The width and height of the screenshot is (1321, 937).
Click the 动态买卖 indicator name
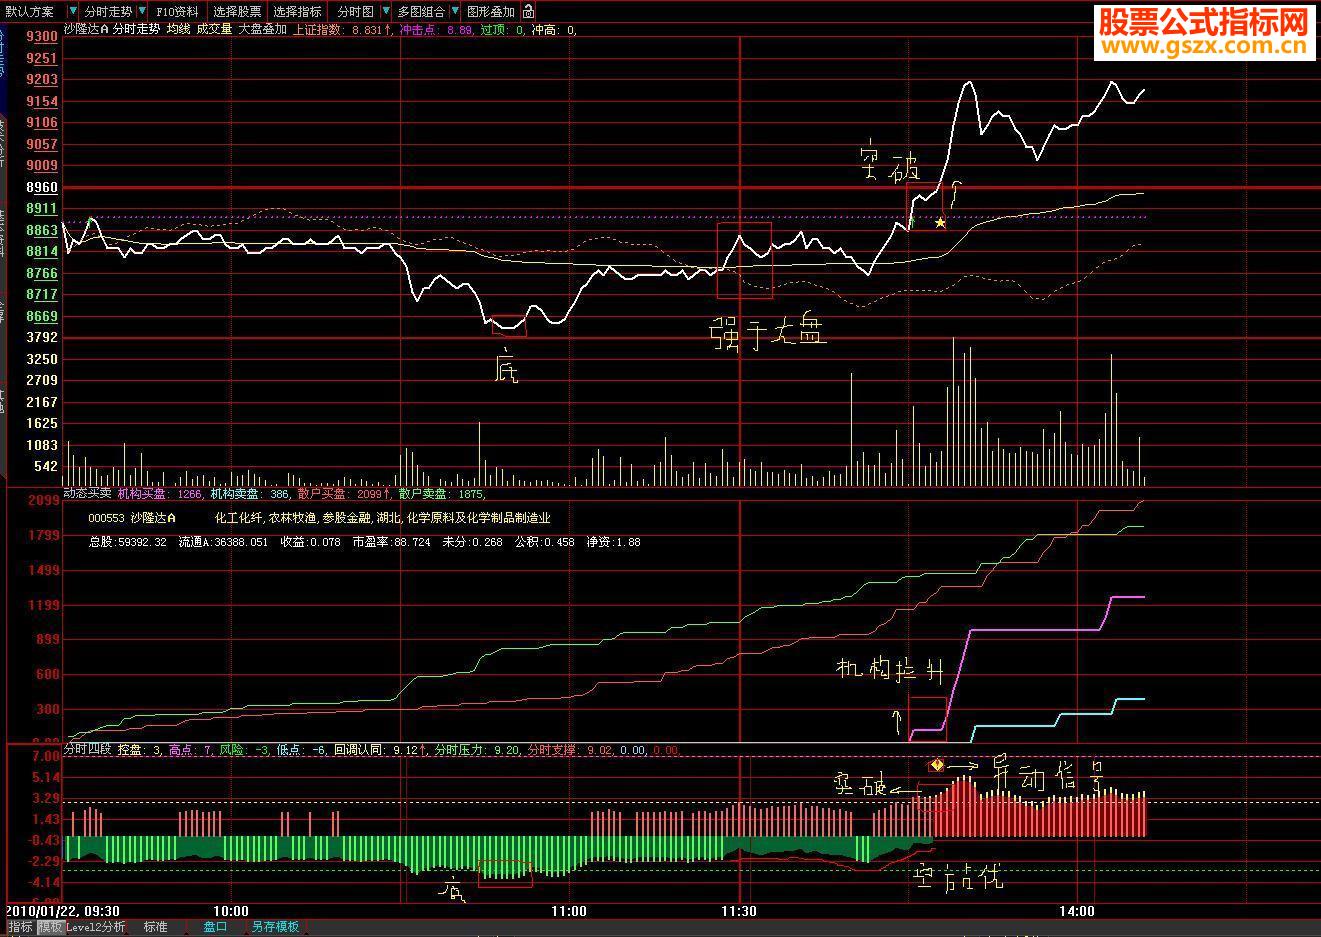click(87, 494)
